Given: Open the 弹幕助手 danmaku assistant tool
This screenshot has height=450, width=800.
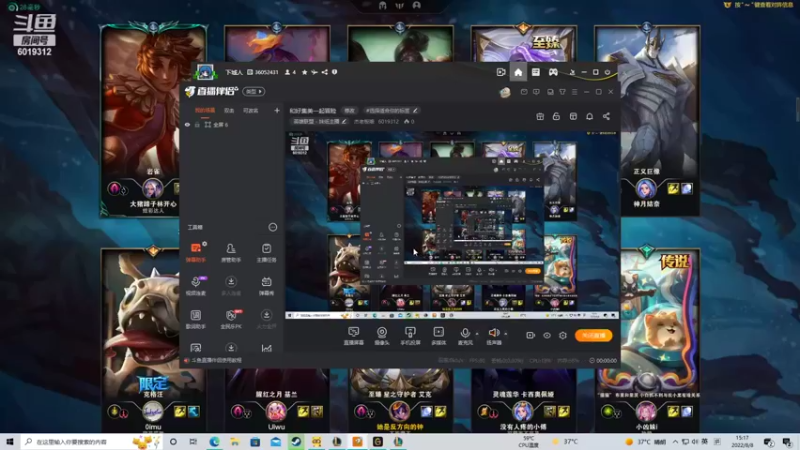Looking at the screenshot, I should coord(195,252).
